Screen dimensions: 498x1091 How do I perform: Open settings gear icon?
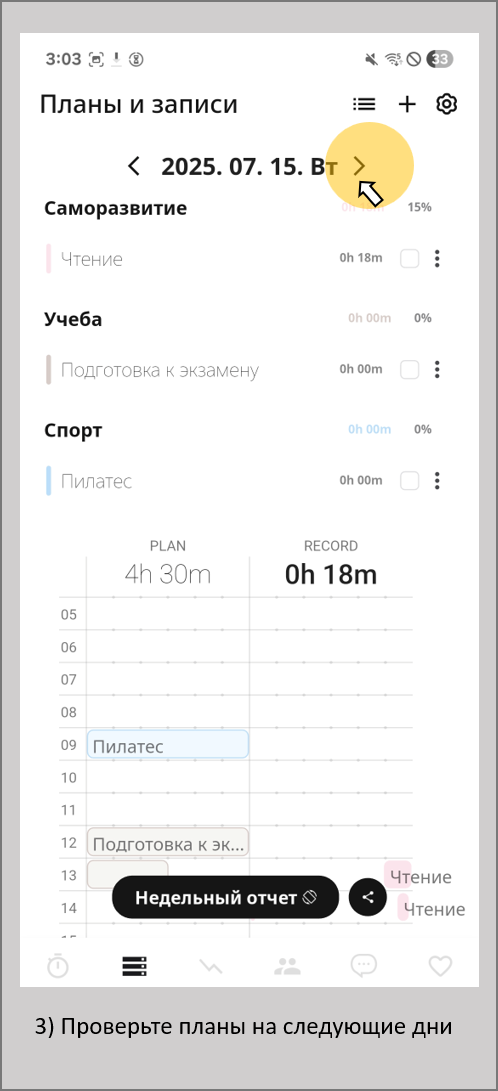[446, 104]
